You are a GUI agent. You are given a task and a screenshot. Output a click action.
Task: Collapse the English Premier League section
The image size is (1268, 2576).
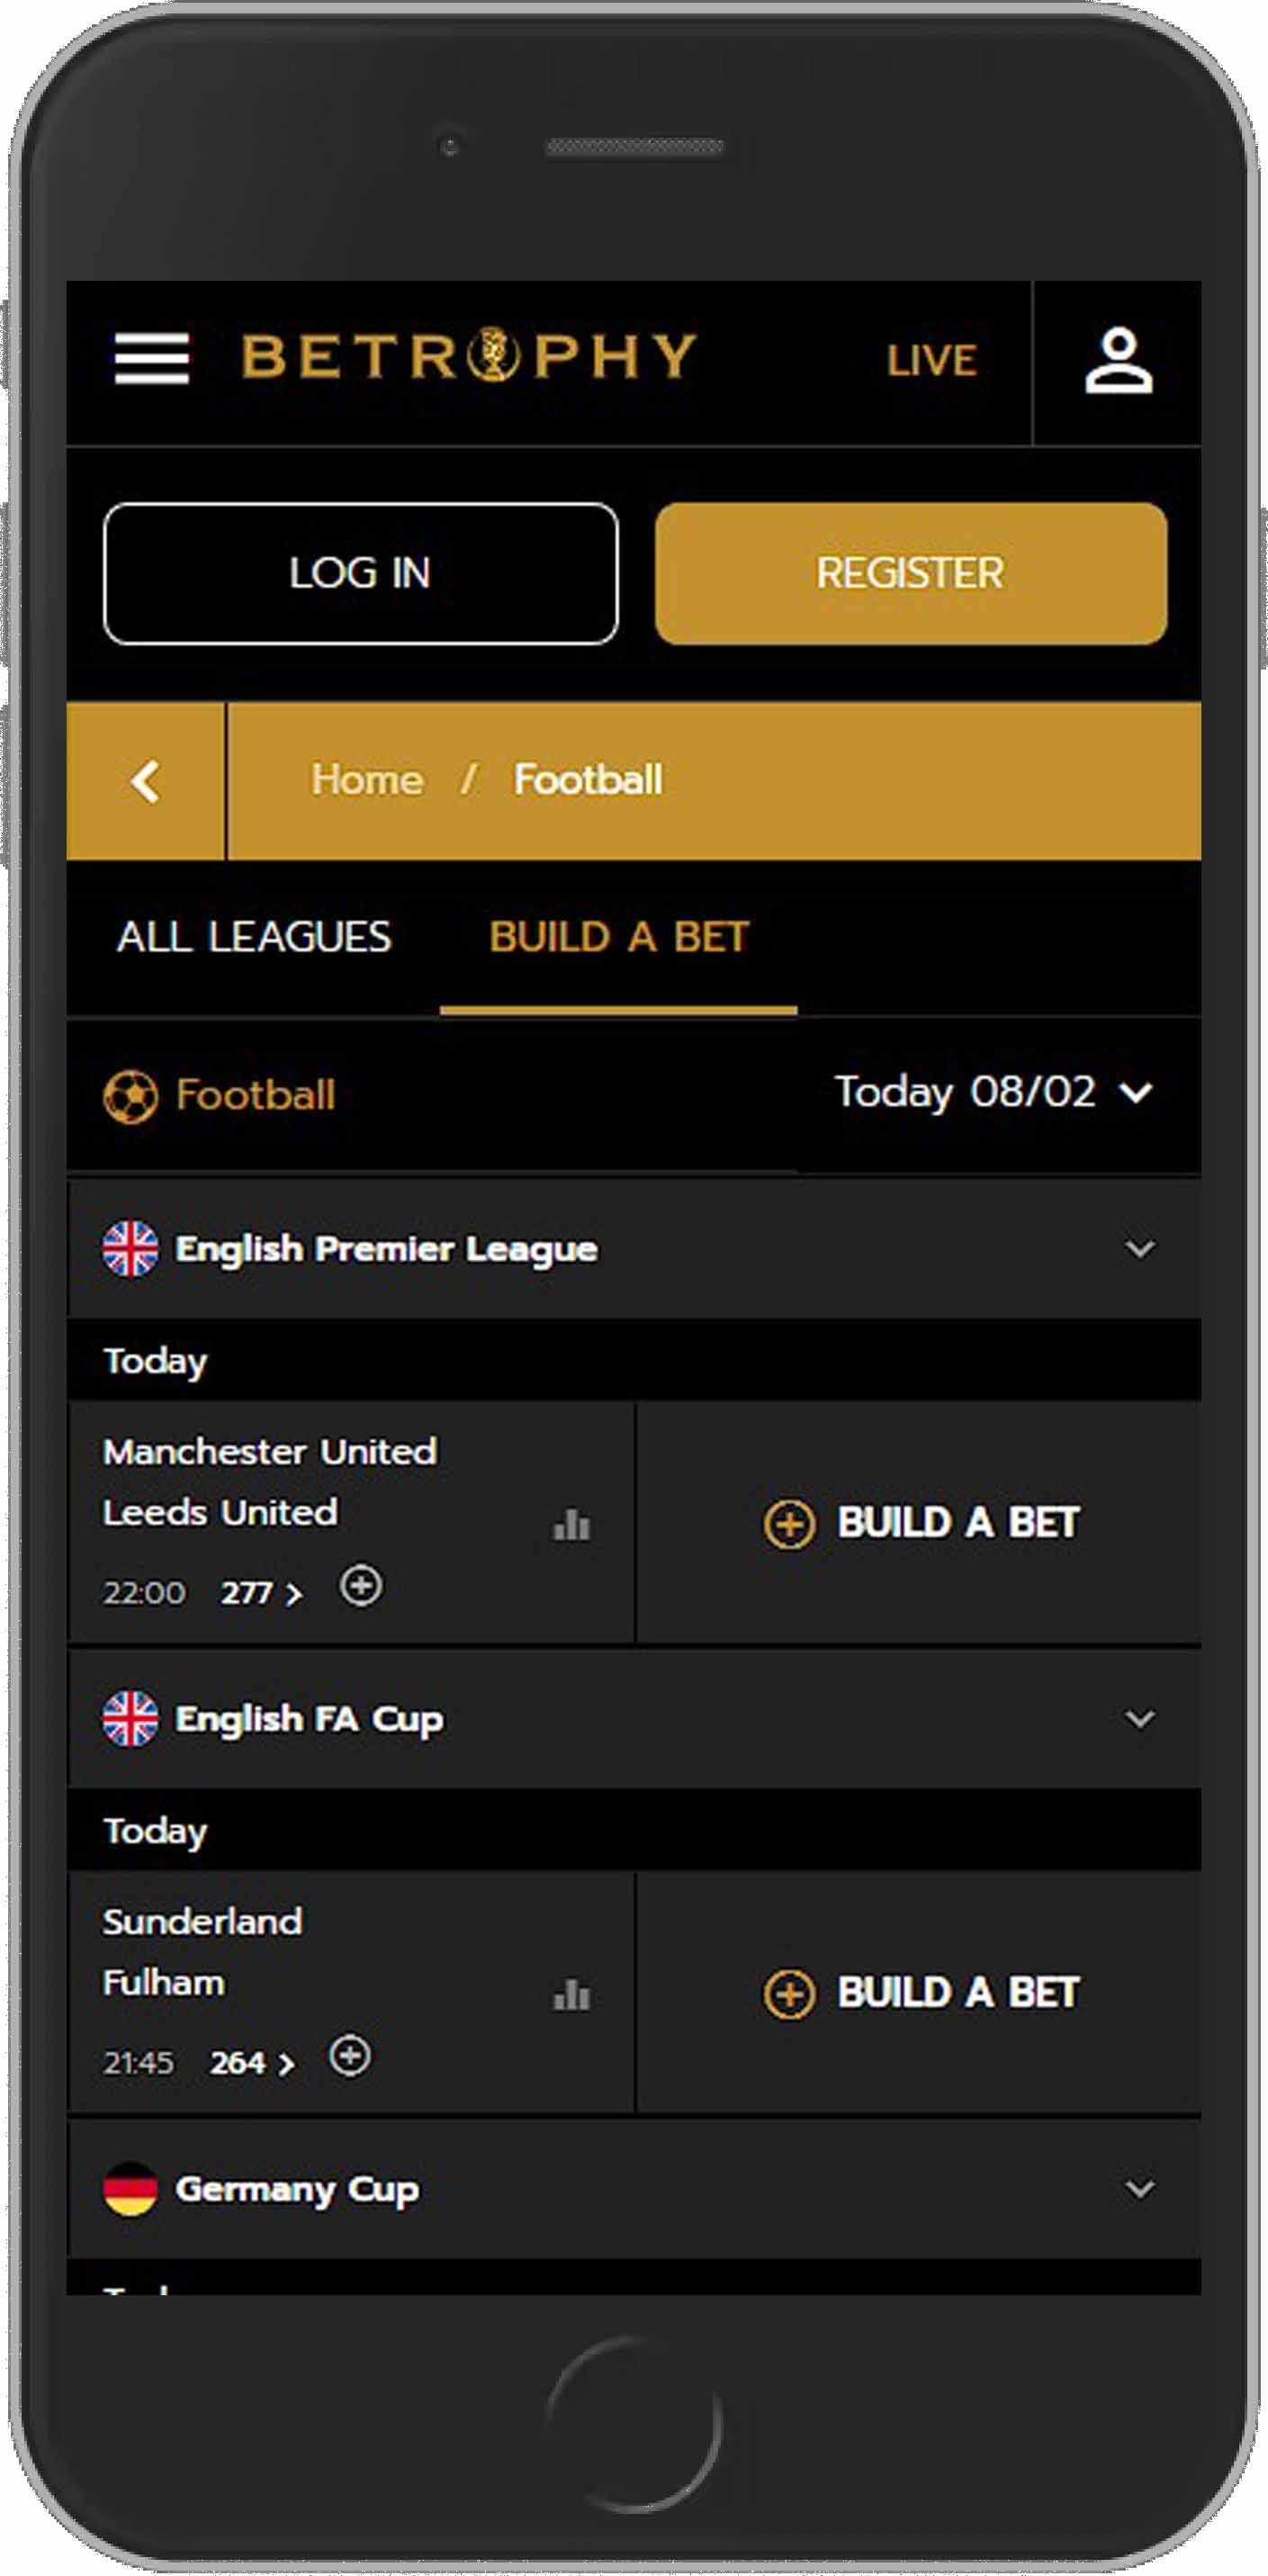[x=1139, y=1248]
